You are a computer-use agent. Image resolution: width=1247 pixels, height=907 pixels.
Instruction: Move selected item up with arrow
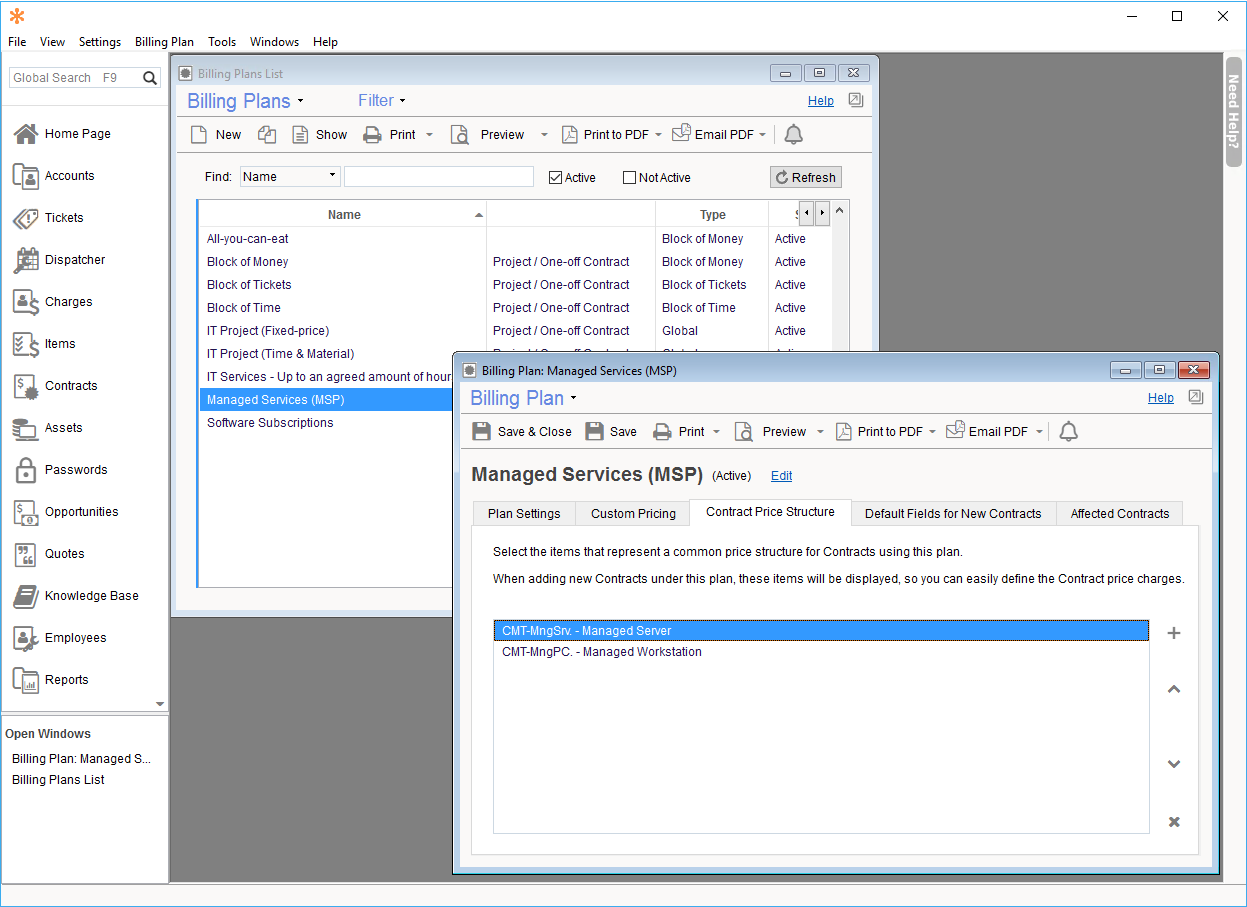[x=1174, y=689]
